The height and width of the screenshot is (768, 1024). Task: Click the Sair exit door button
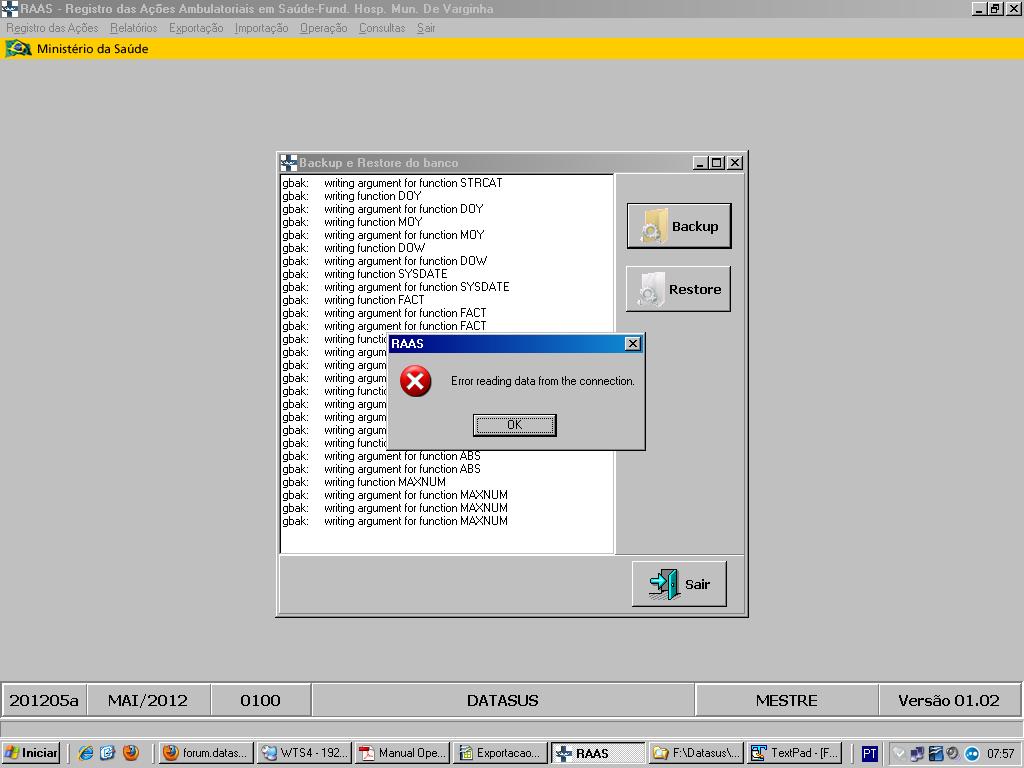[678, 584]
